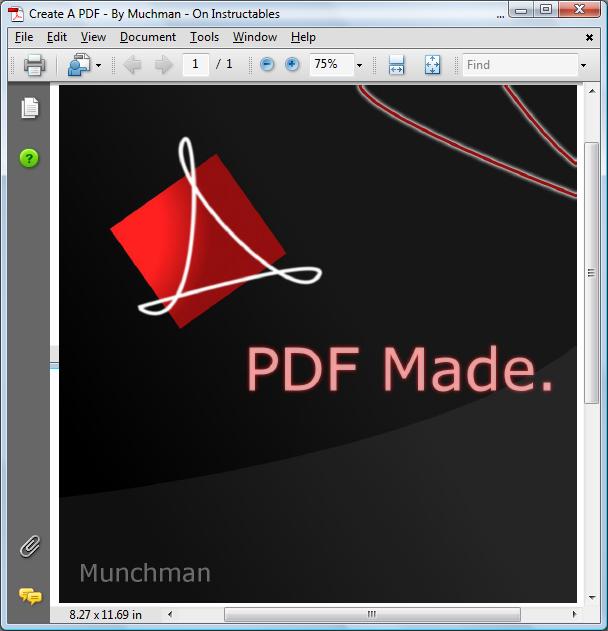Open the View menu
Screen dimensions: 608x631
point(93,37)
